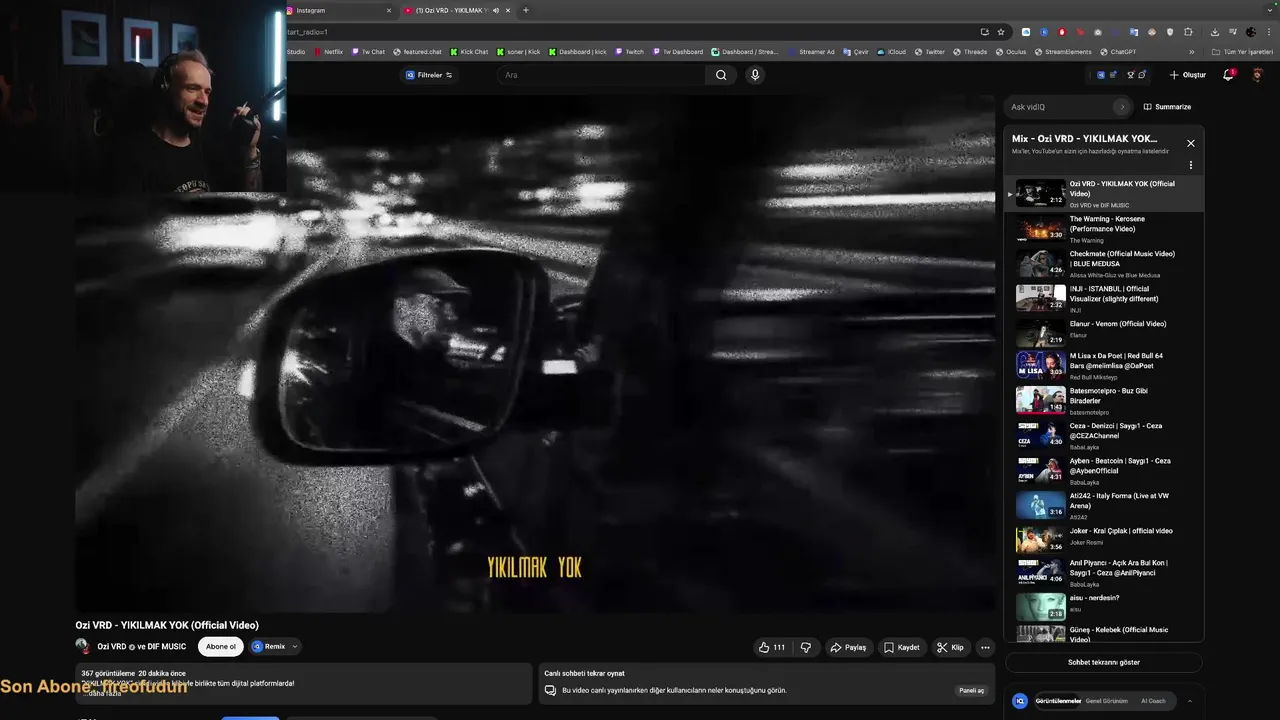Screen dimensions: 1280x720
Task: Close the Instagram tab
Action: [389, 10]
